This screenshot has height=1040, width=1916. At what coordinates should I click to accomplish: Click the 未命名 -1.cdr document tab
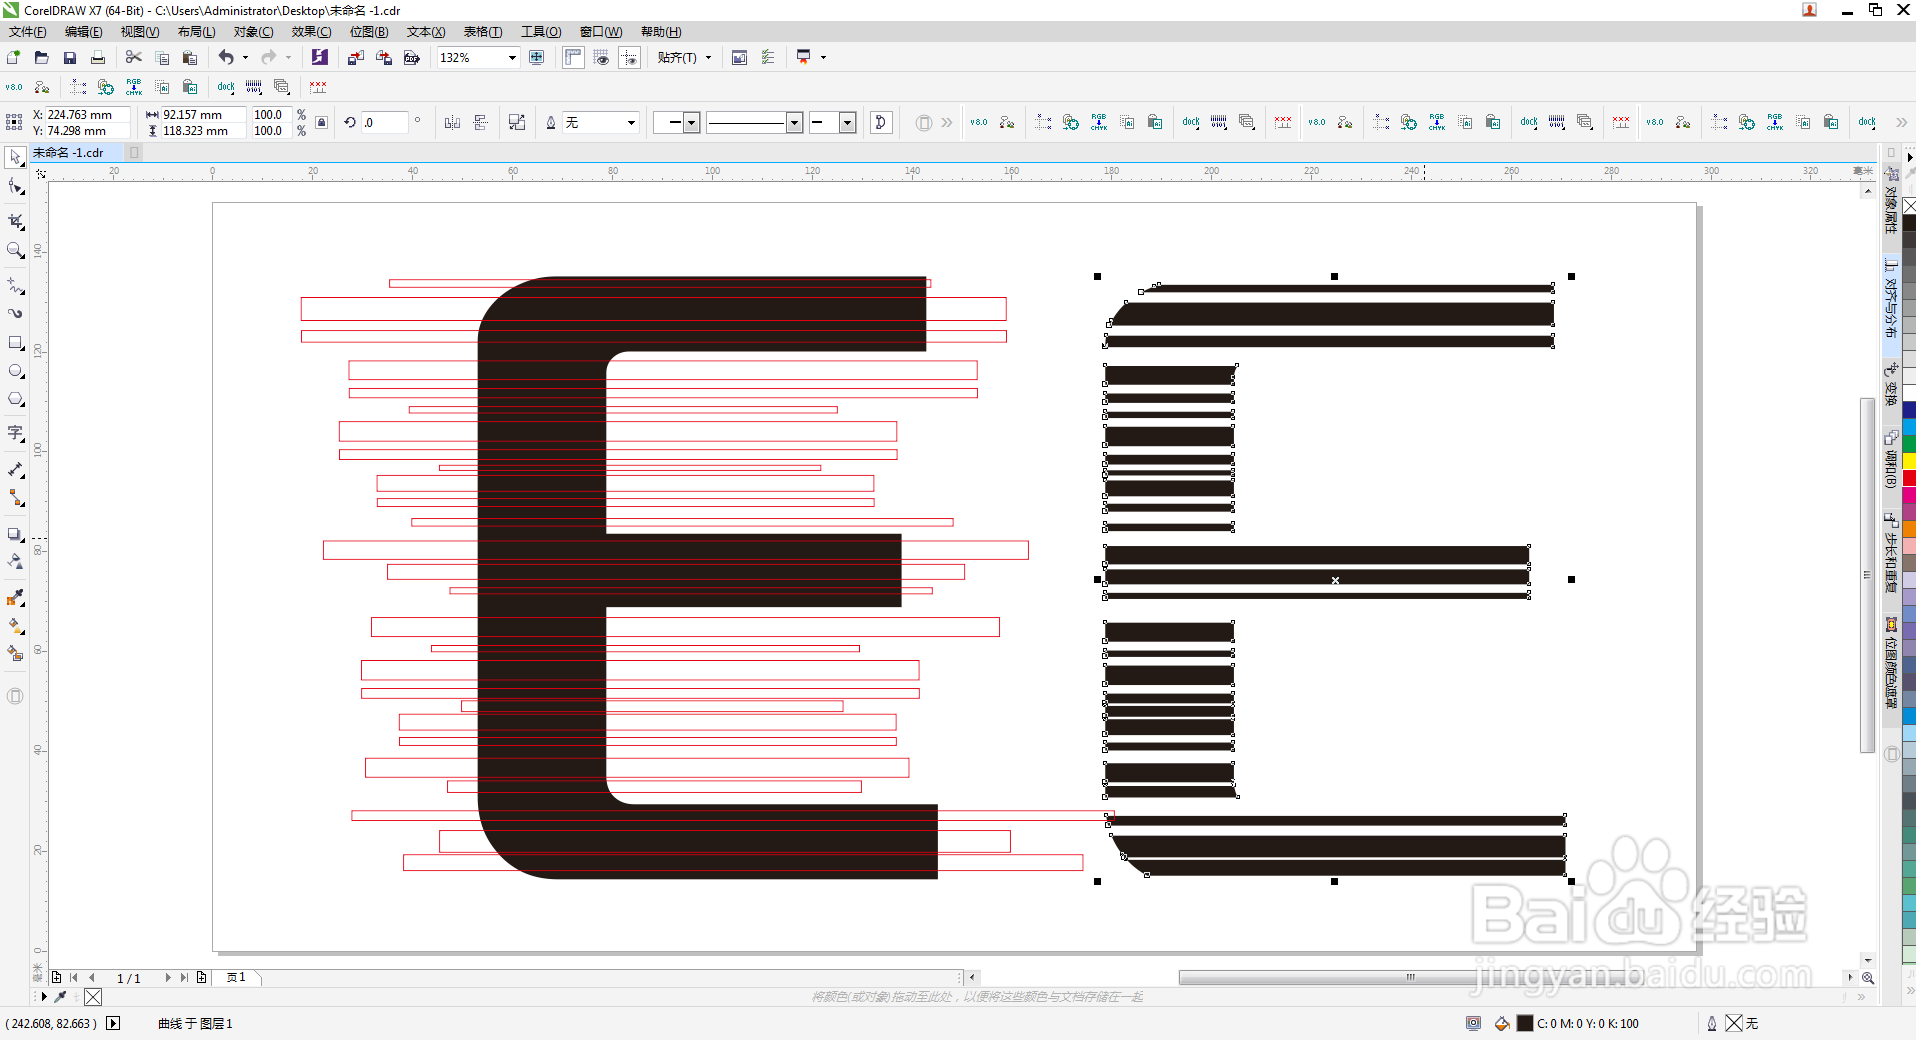coord(69,153)
